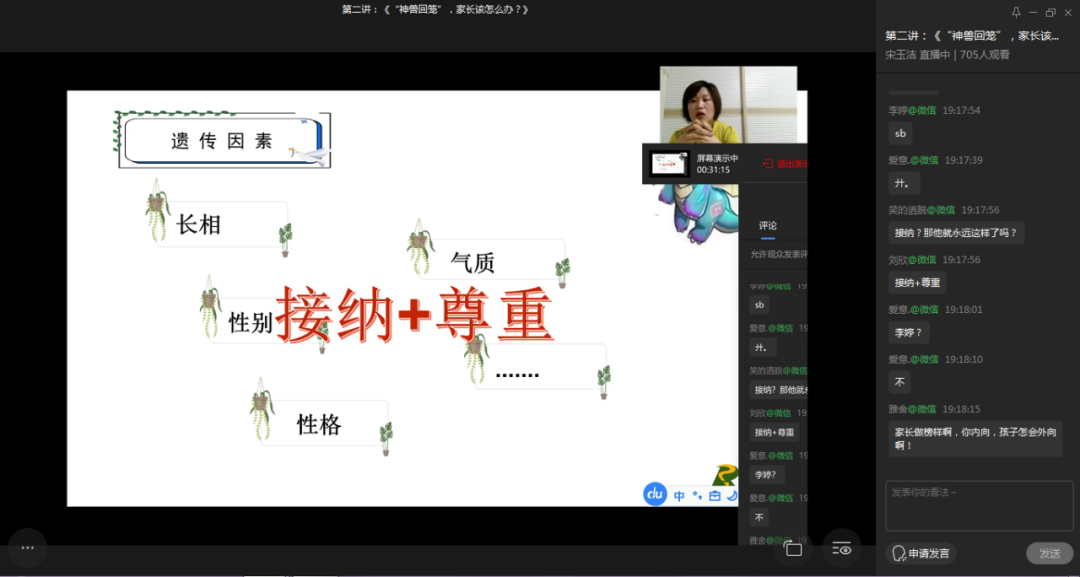This screenshot has height=577, width=1080.
Task: Click the live title in the right panel
Action: pyautogui.click(x=971, y=36)
